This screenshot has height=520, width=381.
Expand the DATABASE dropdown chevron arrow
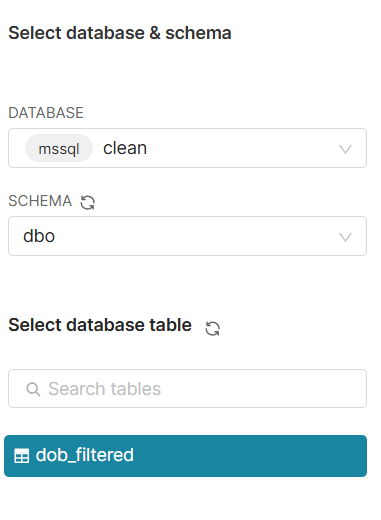tap(345, 149)
